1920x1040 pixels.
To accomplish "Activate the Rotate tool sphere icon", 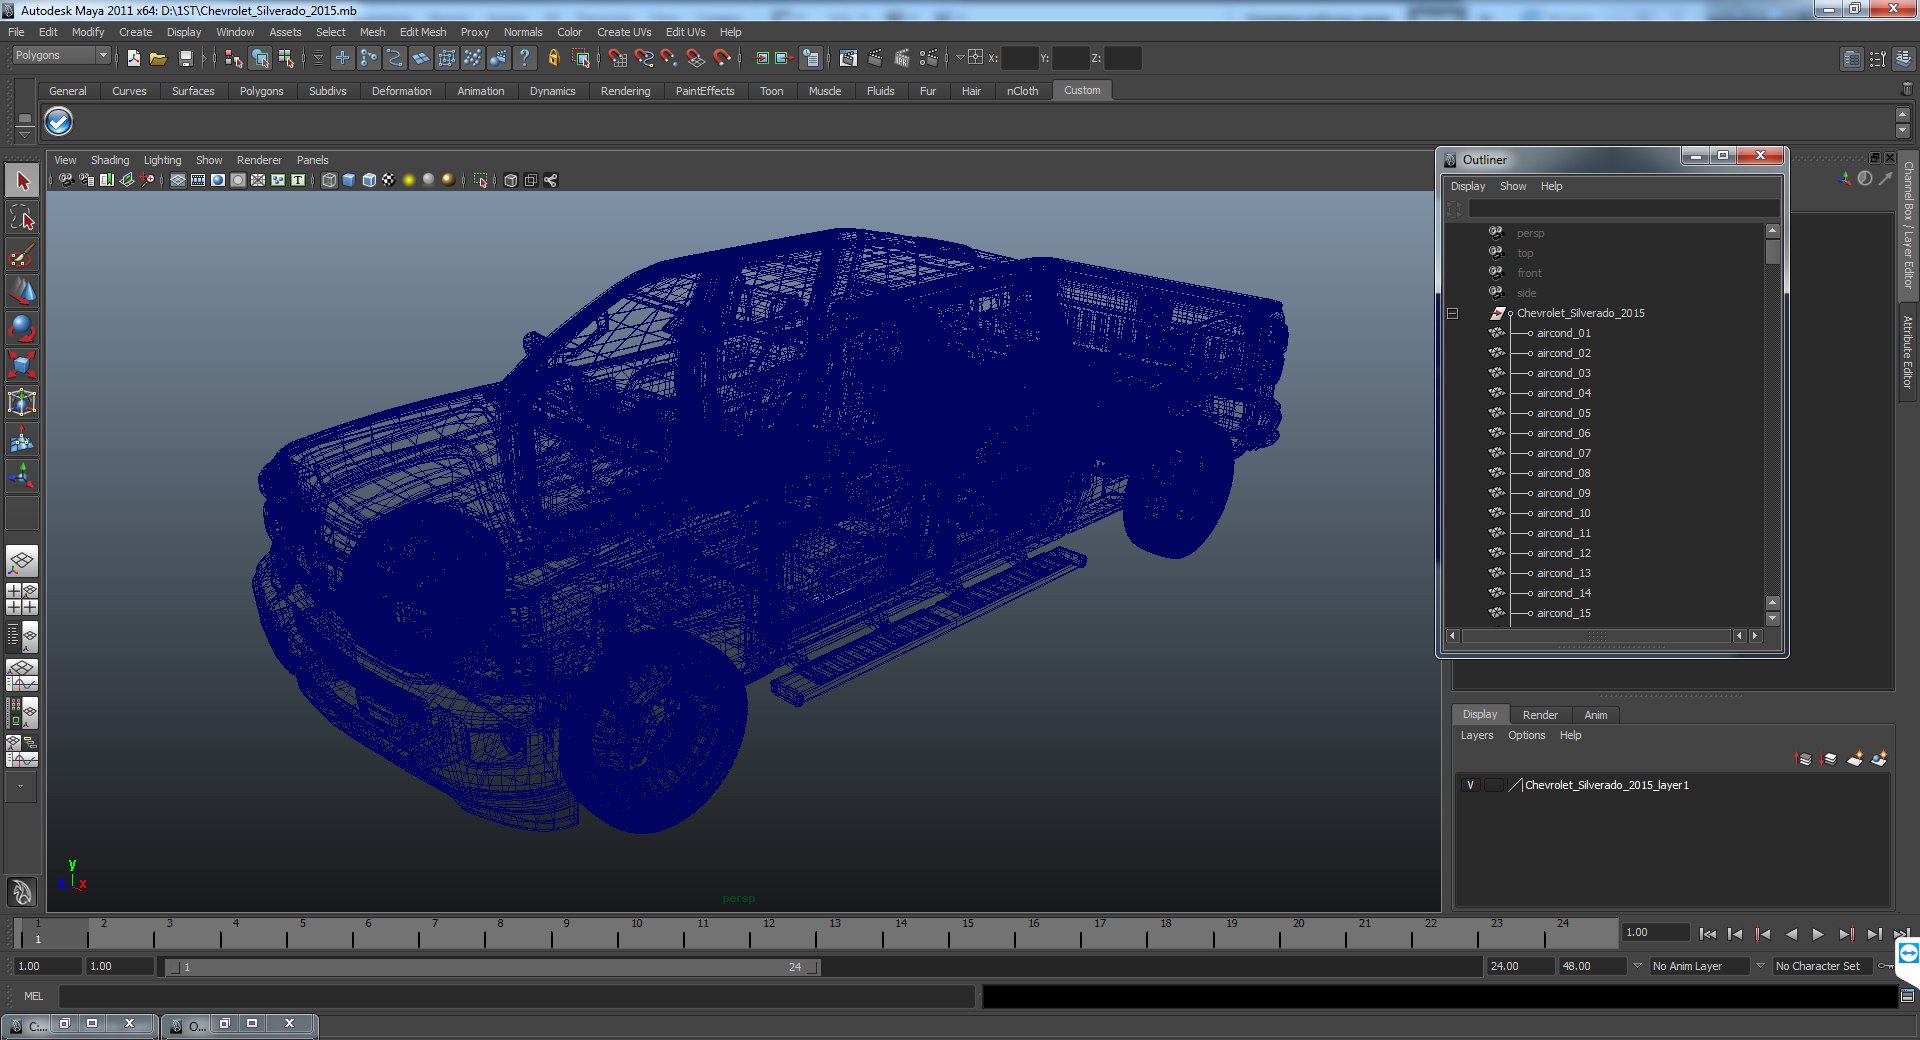I will coord(22,328).
